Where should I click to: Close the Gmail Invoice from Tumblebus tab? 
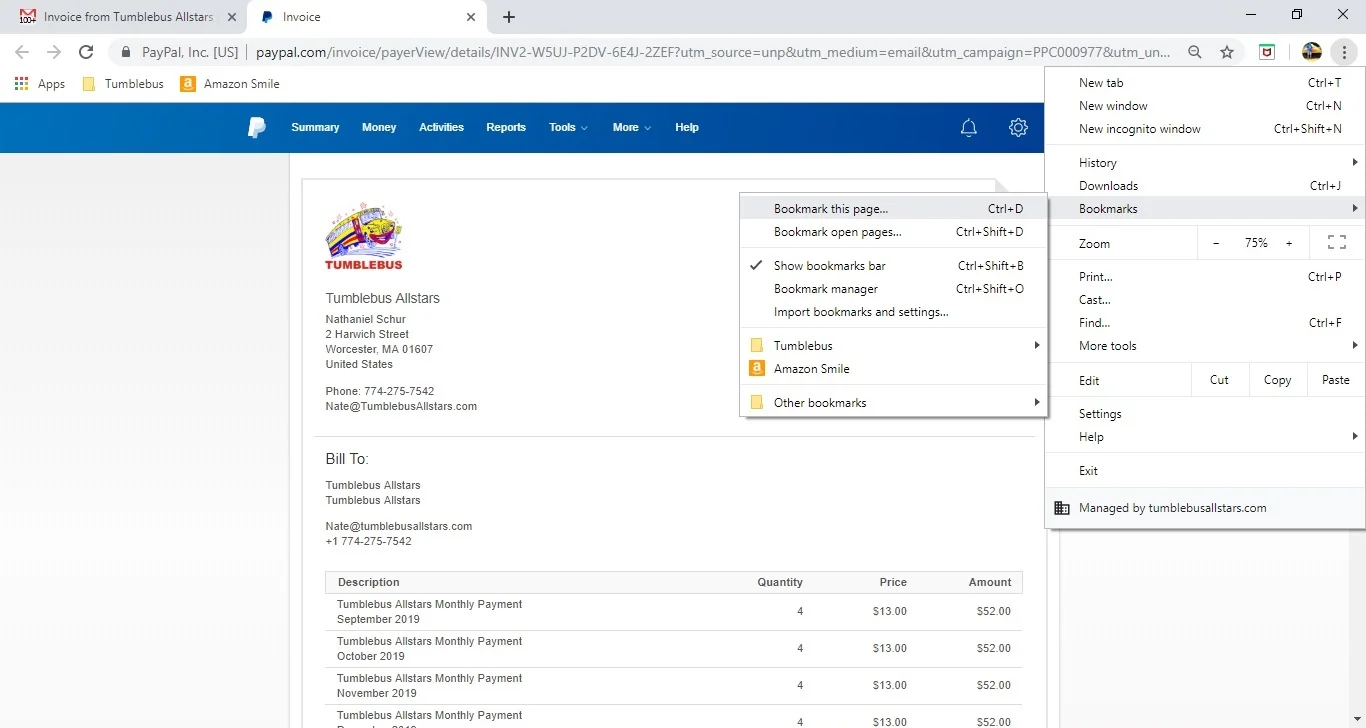click(x=232, y=17)
